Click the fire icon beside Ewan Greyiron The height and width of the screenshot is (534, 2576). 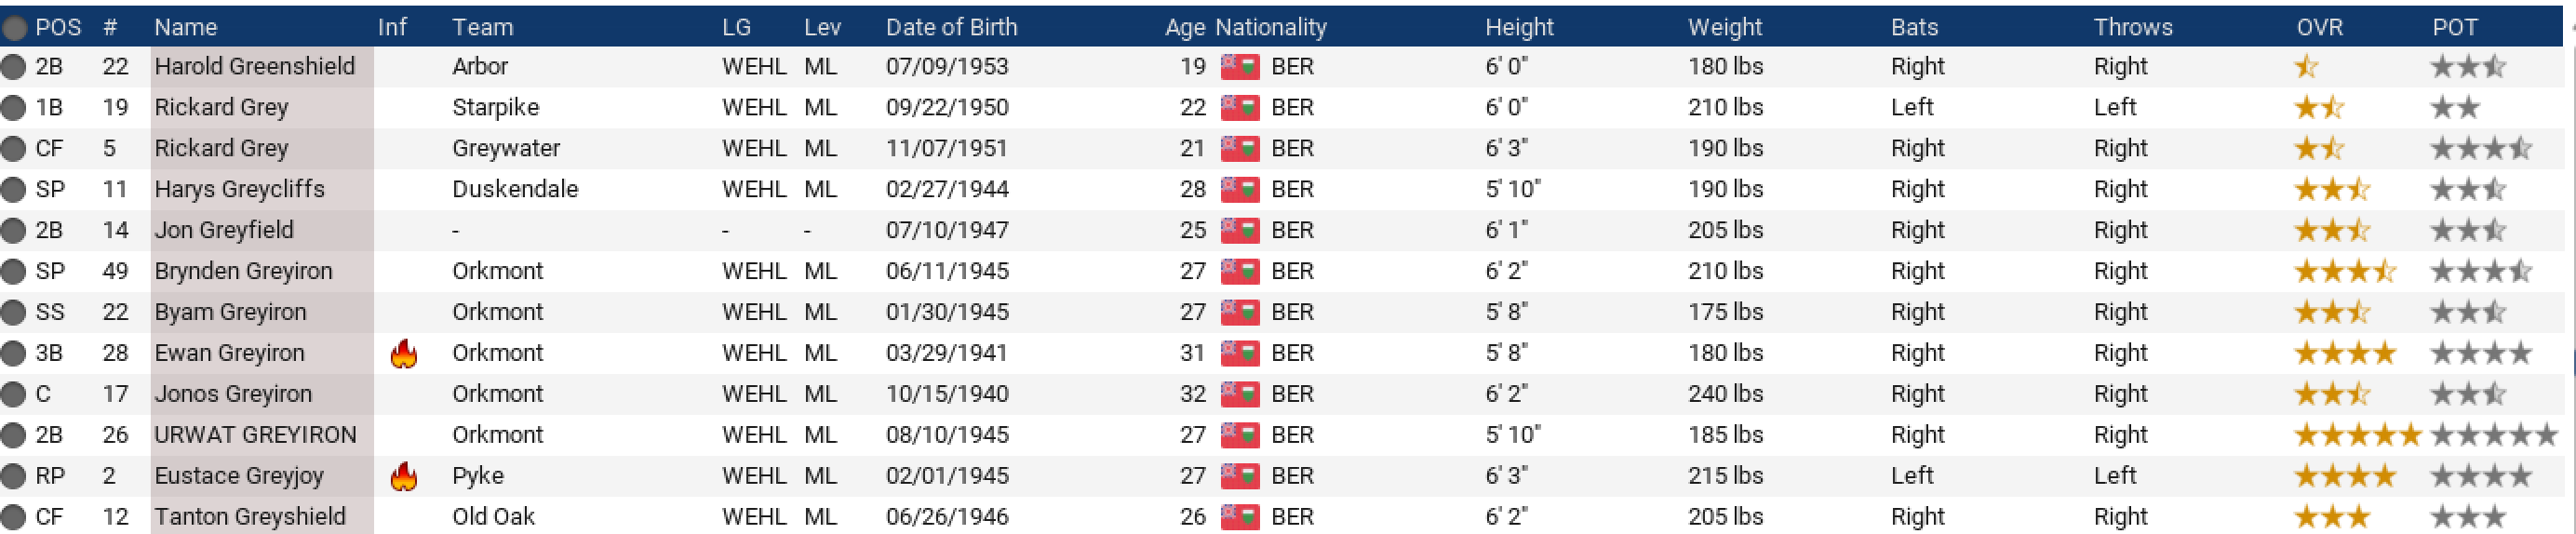click(x=403, y=354)
